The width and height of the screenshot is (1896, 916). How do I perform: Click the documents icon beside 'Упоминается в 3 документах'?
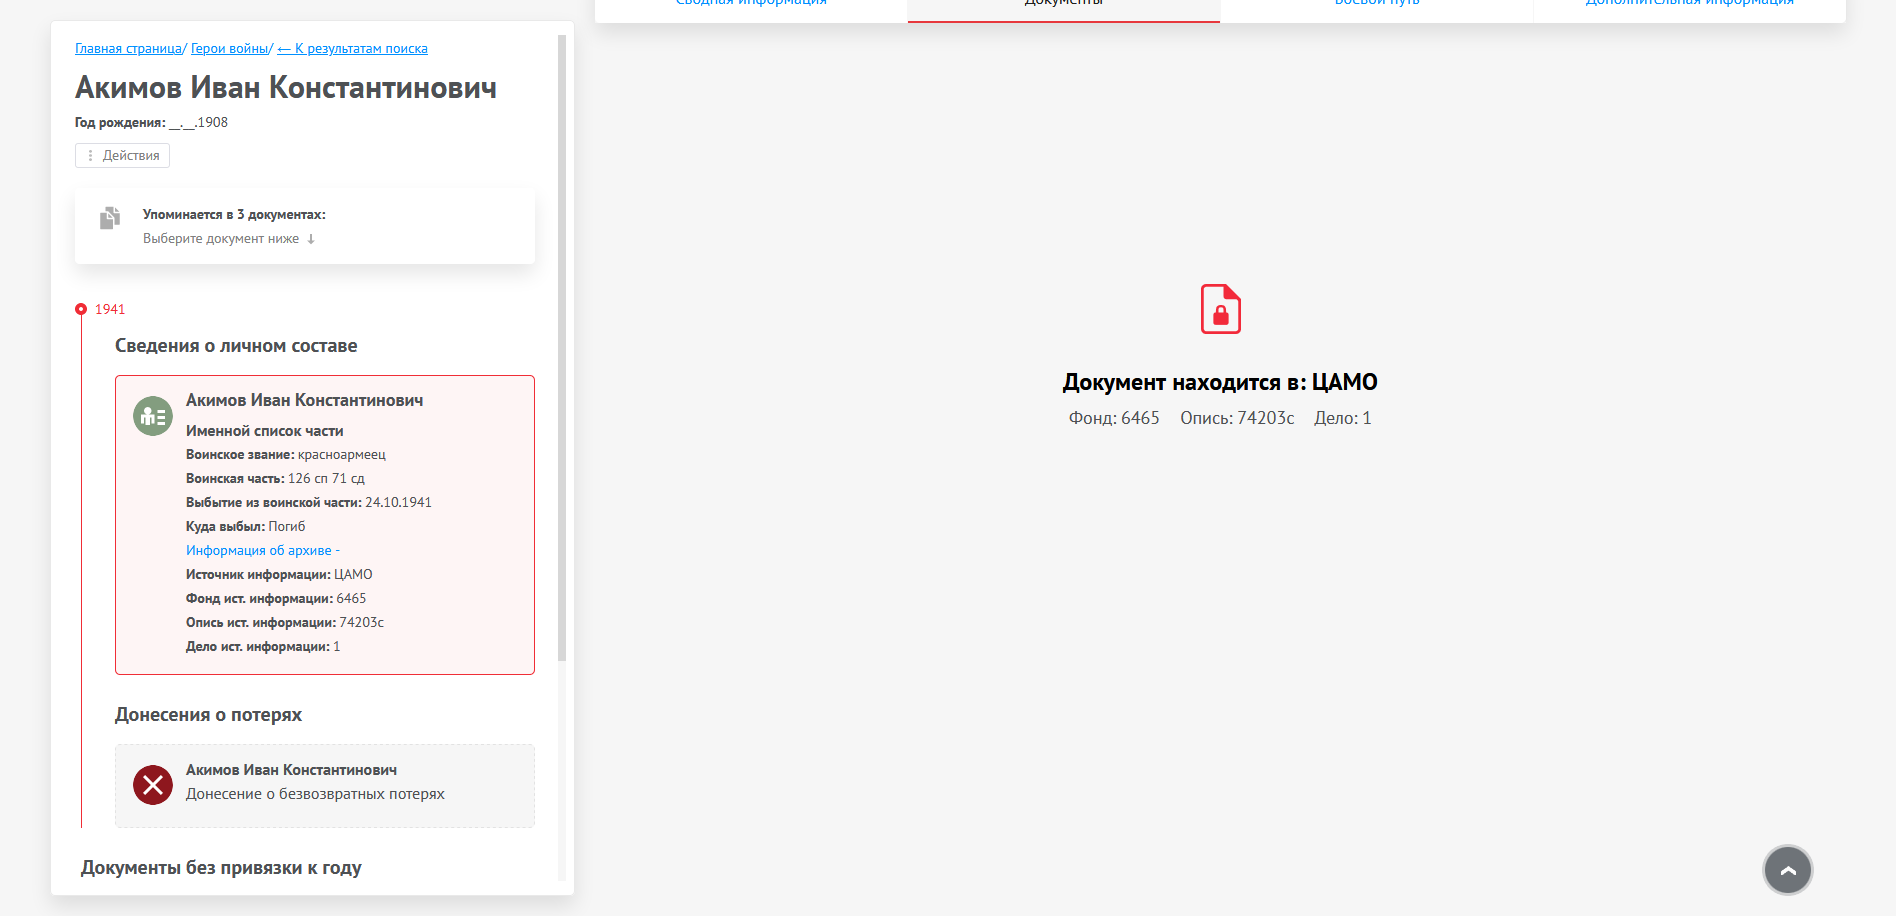click(110, 218)
